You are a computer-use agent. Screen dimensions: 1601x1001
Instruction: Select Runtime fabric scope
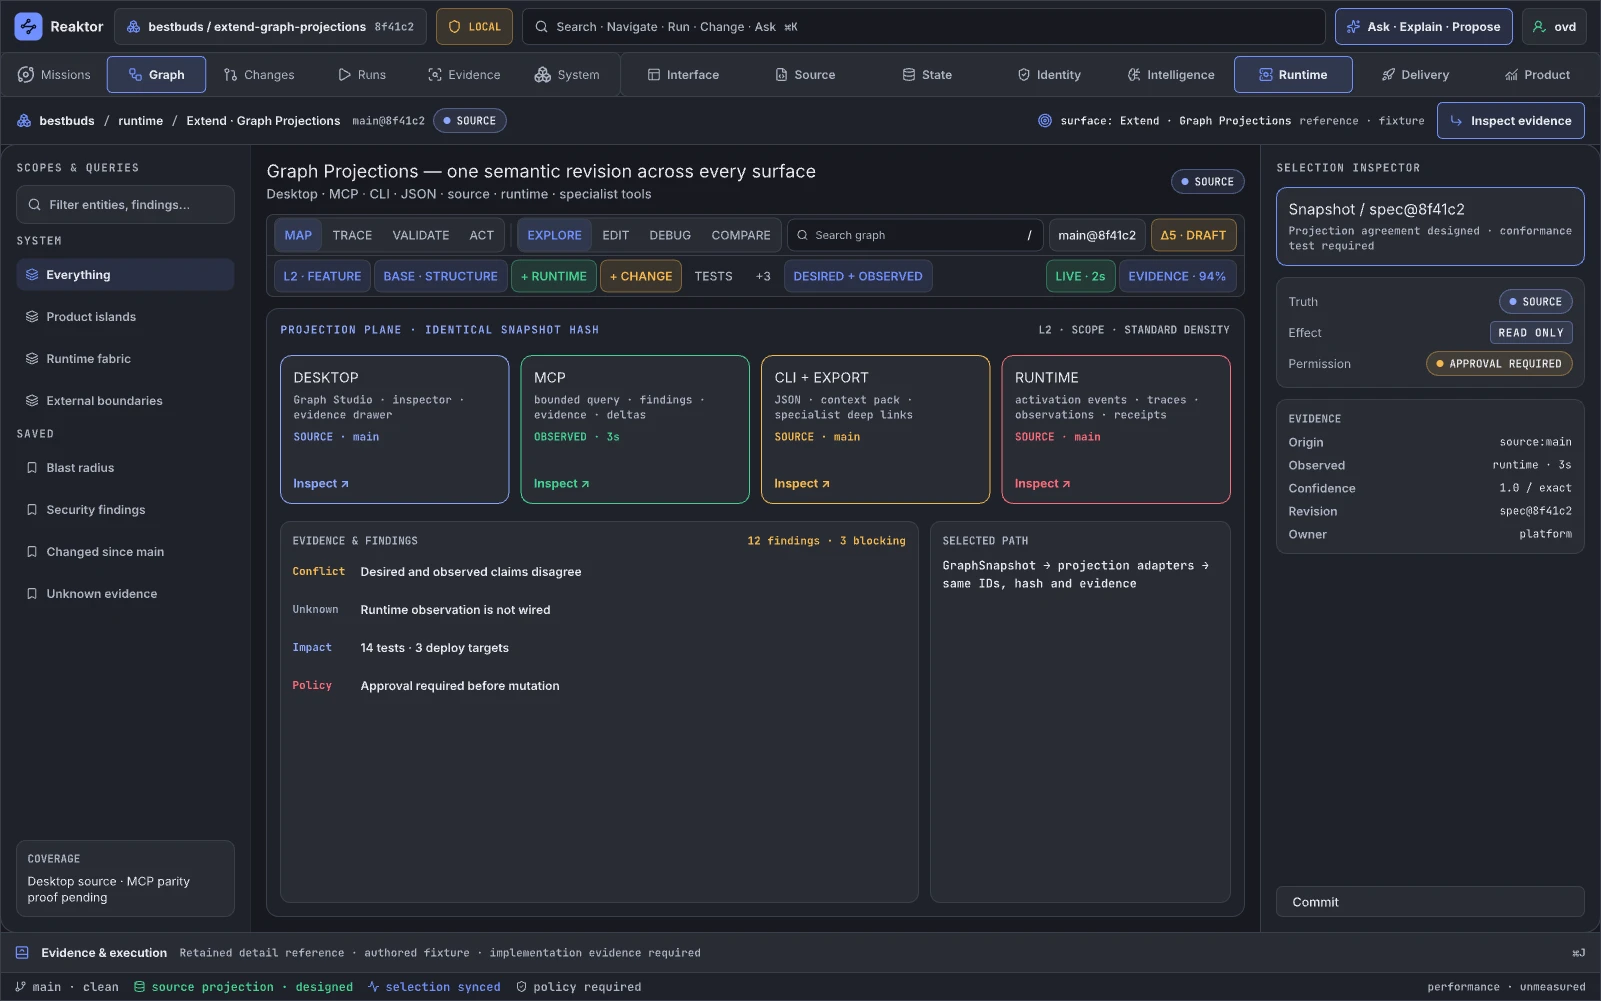(x=125, y=359)
